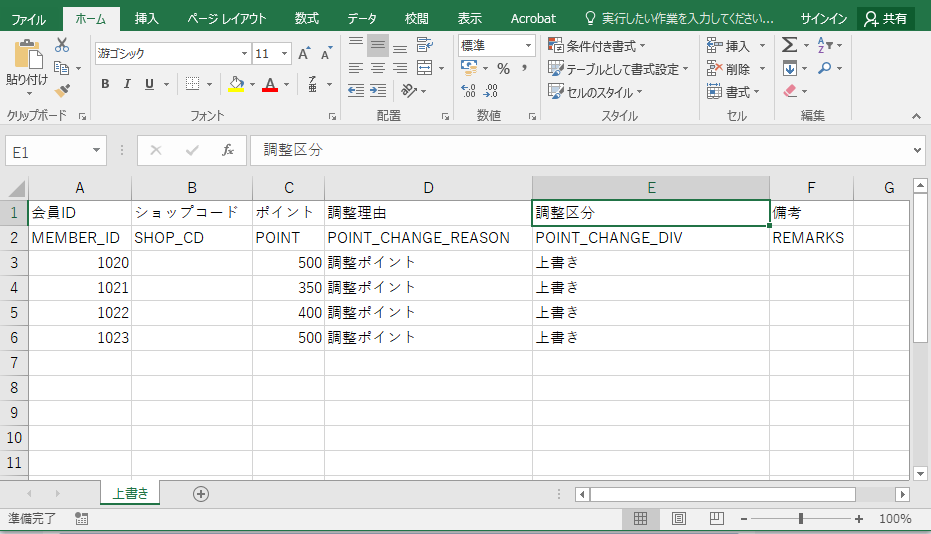Select the Format Painter brush icon
Viewport: 931px width, 534px height.
click(x=62, y=90)
